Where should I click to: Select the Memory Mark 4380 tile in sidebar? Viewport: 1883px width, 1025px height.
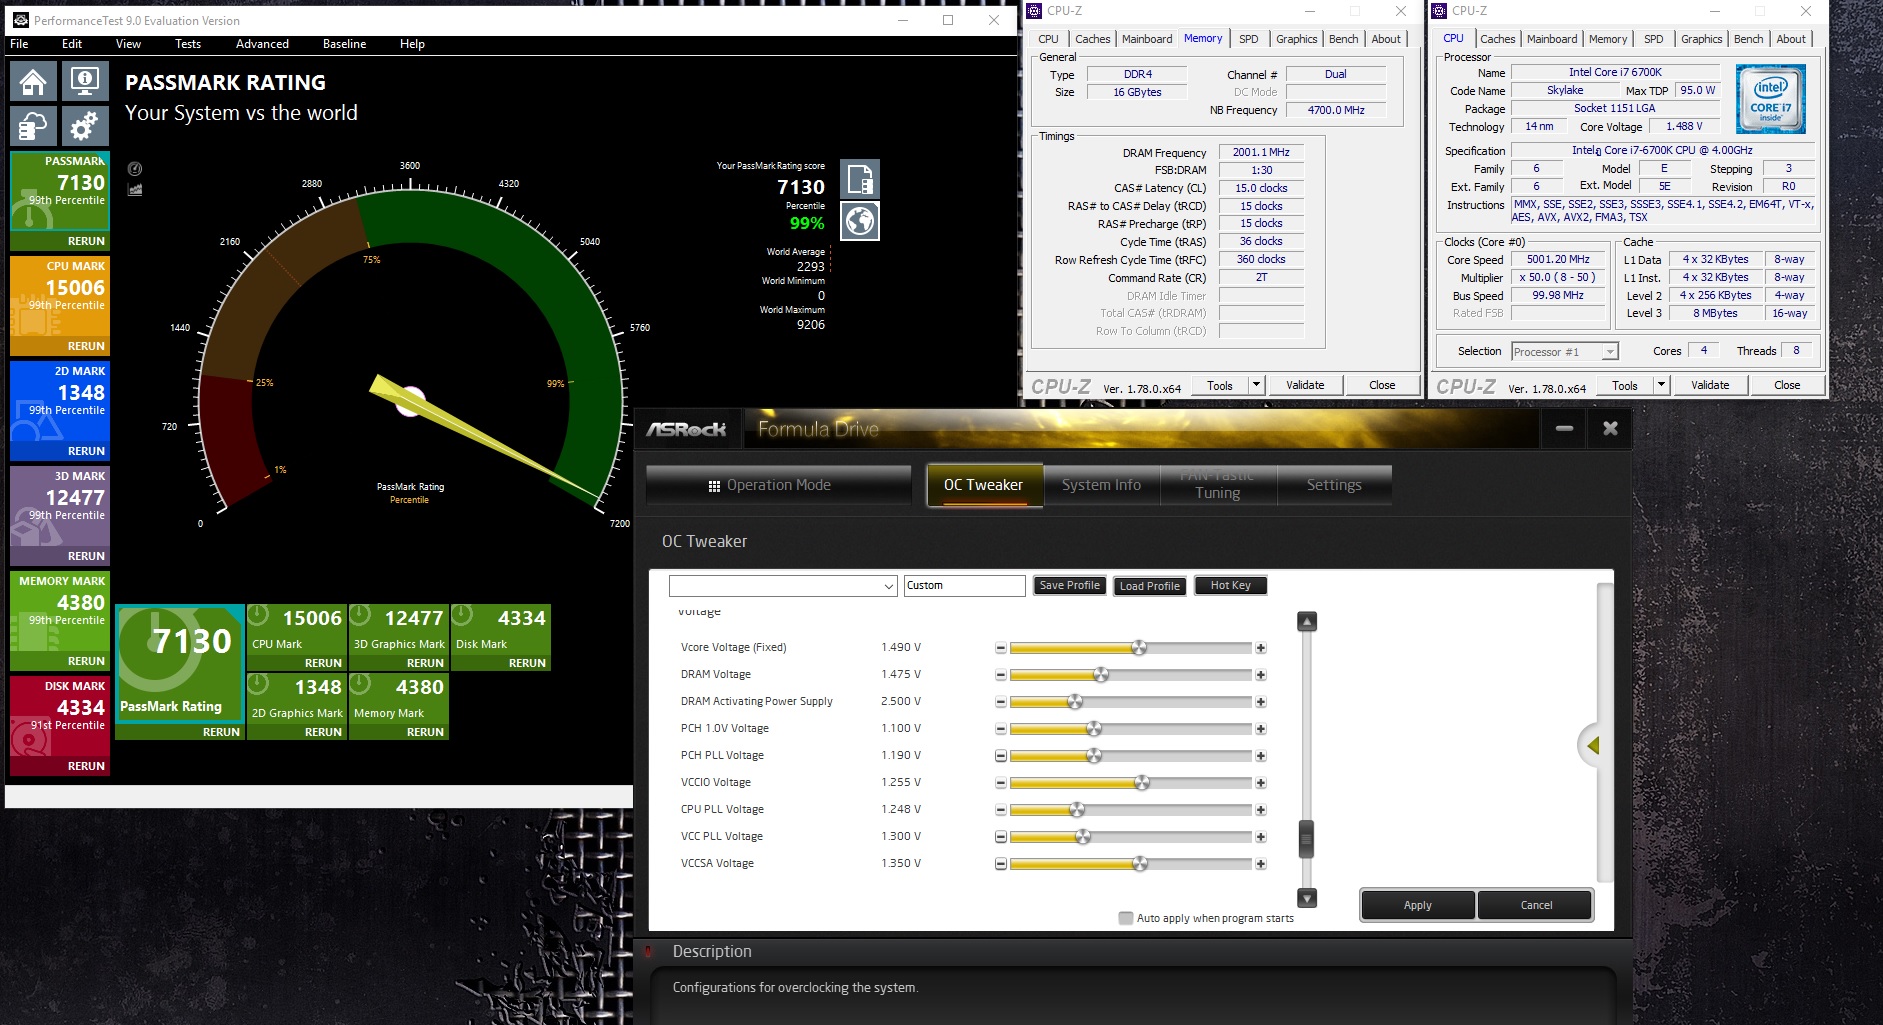point(60,621)
